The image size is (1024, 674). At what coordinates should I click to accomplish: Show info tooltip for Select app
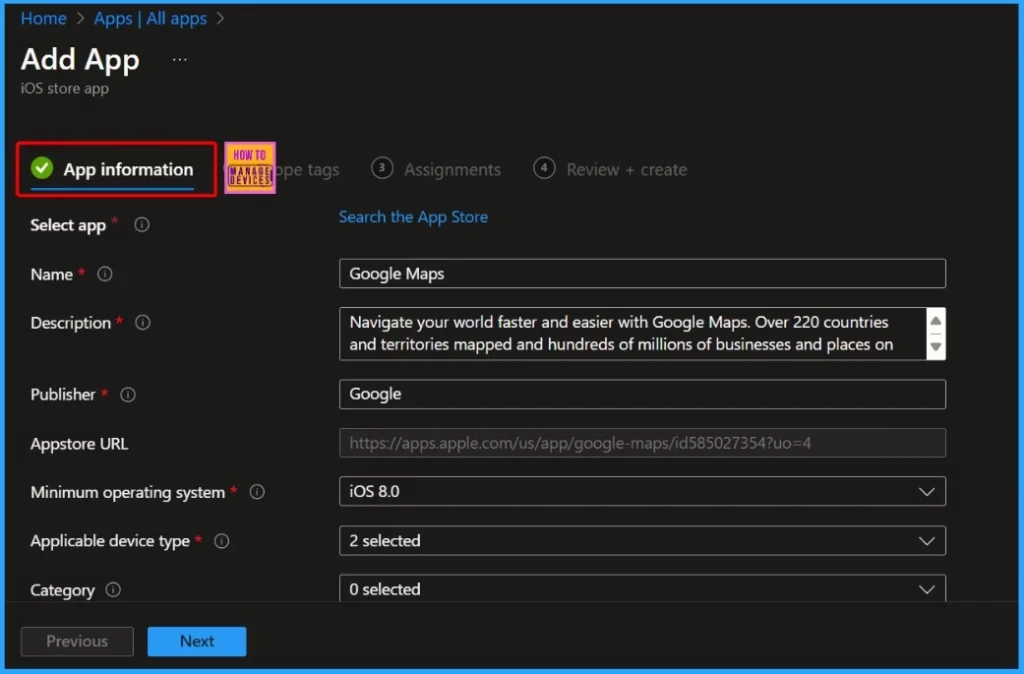[x=142, y=225]
